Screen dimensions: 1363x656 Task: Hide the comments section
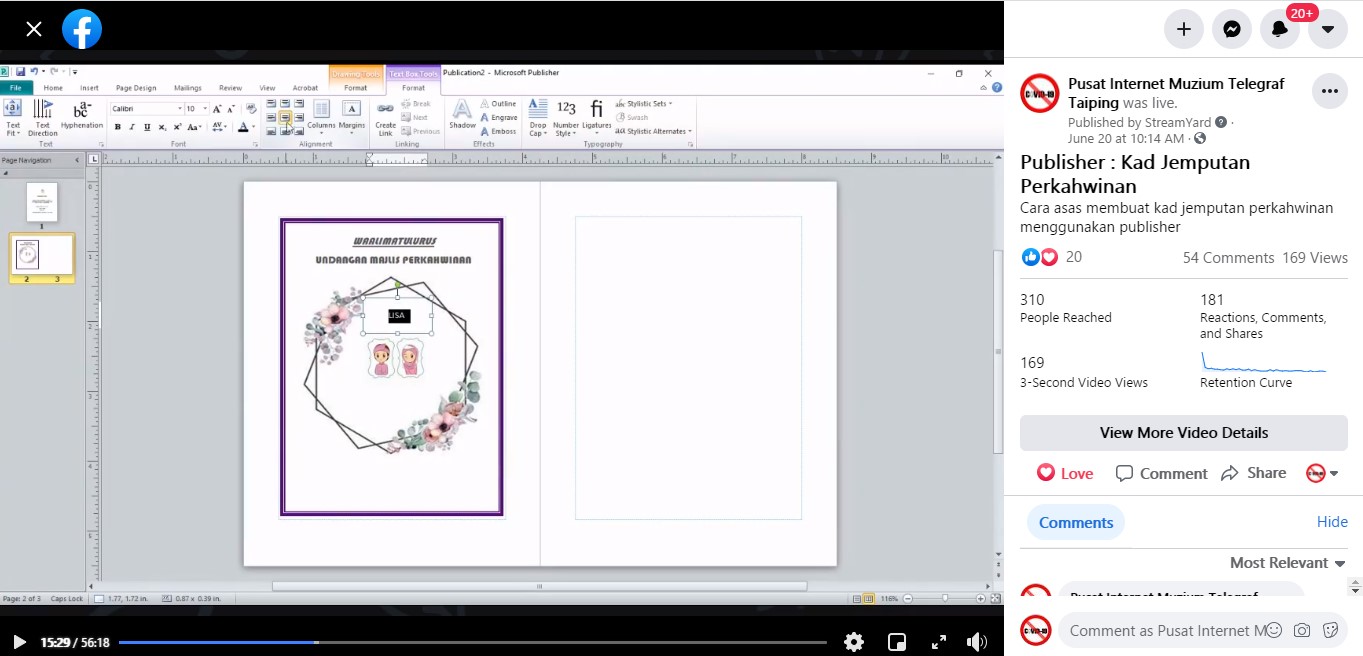pos(1332,522)
